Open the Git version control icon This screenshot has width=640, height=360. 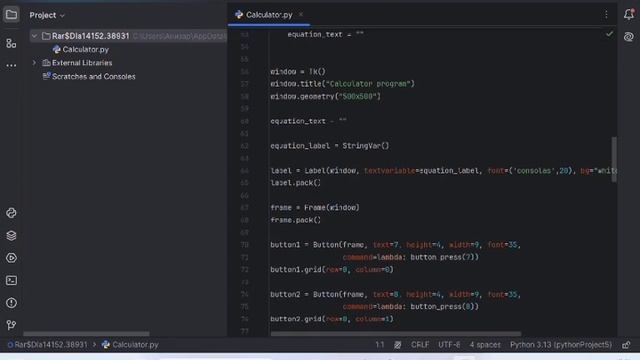coord(11,325)
